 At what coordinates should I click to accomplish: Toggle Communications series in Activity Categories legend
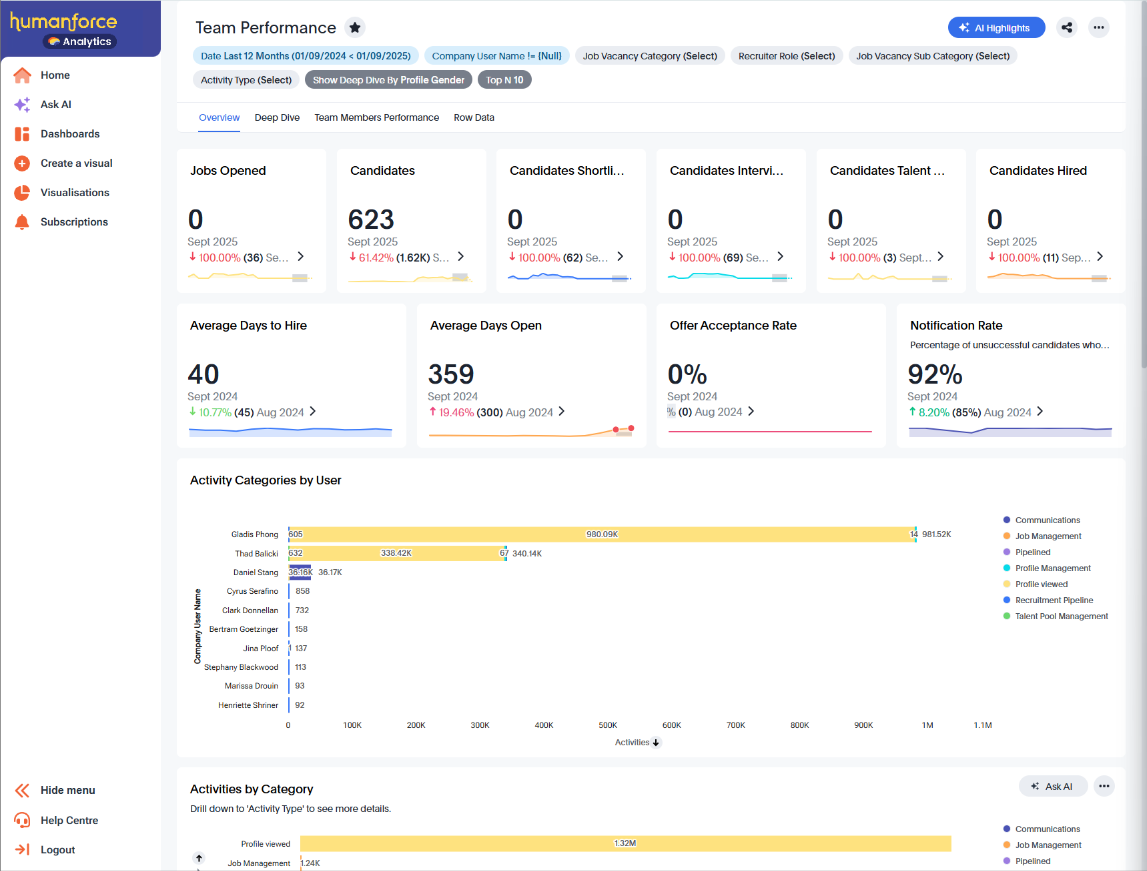click(1046, 520)
